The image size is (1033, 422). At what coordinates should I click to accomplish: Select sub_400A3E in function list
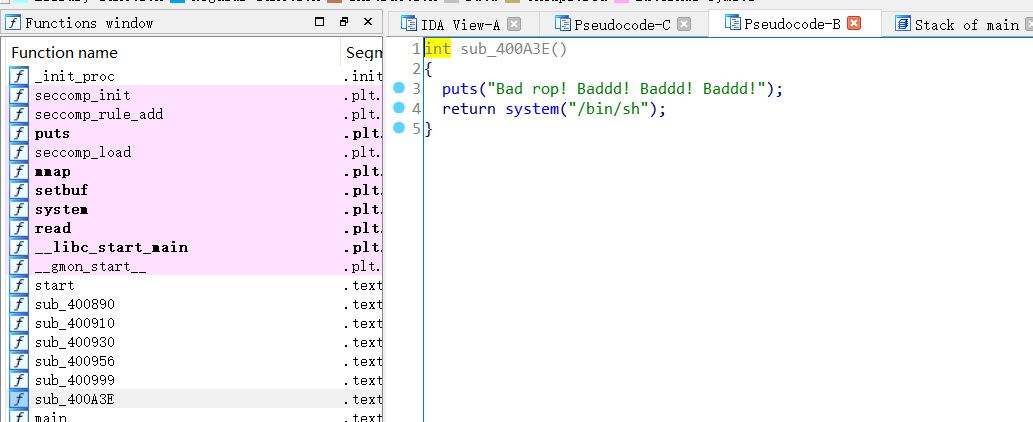pos(195,399)
